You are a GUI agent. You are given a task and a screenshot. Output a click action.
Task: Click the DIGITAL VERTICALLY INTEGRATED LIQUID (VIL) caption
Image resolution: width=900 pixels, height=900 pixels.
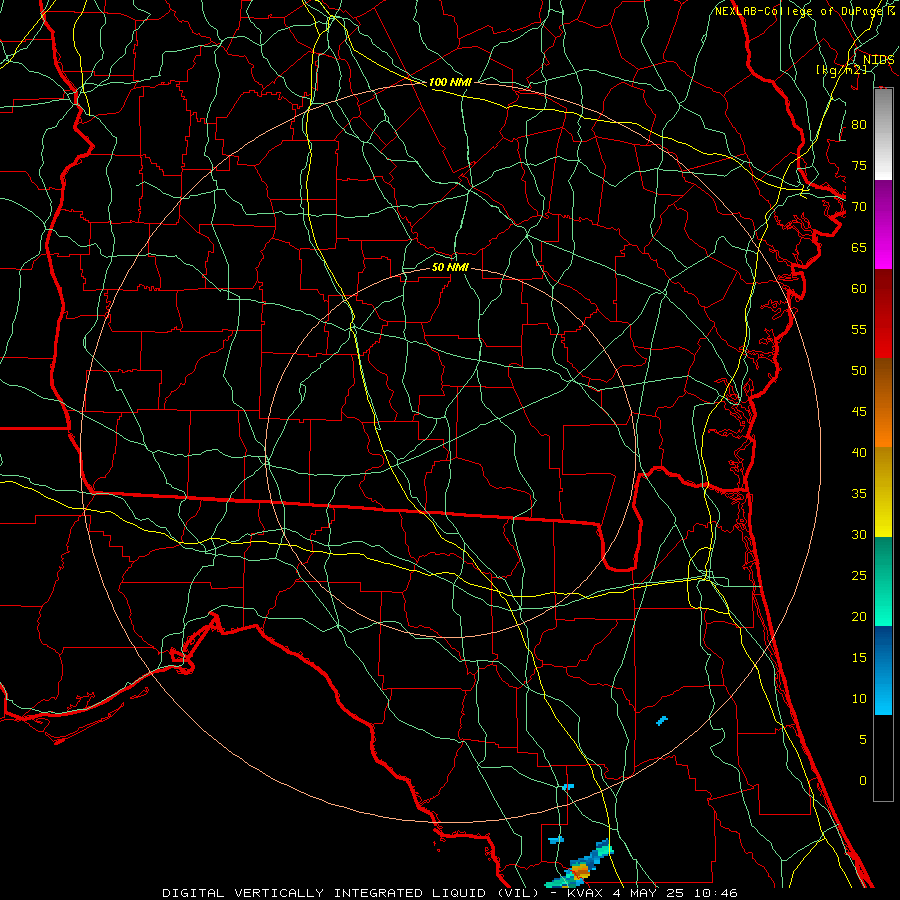(352, 893)
